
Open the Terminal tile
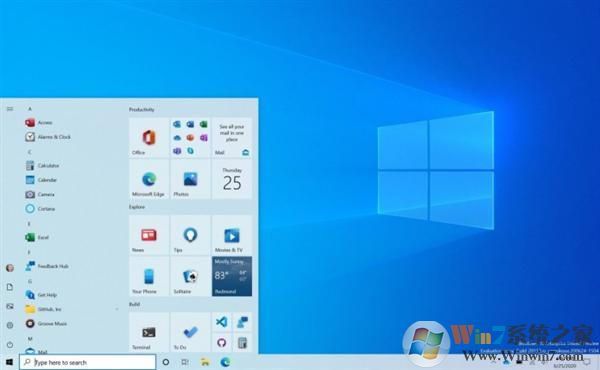click(x=149, y=332)
